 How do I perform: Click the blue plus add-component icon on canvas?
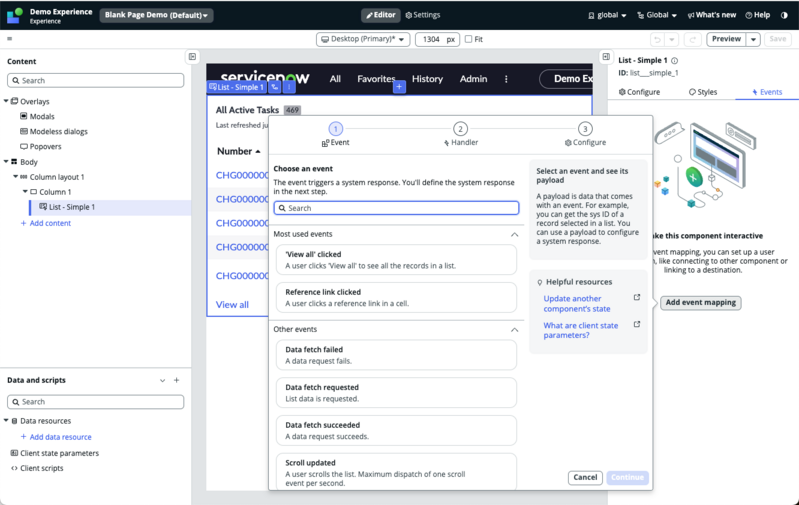(x=399, y=87)
